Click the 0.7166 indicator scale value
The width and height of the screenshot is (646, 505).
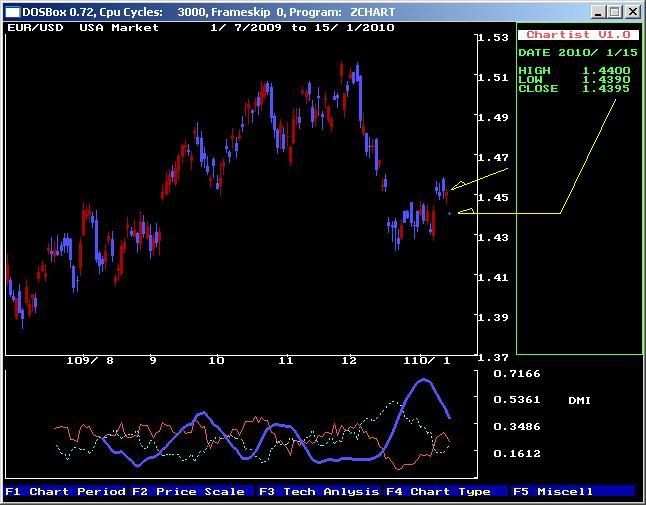pyautogui.click(x=517, y=374)
